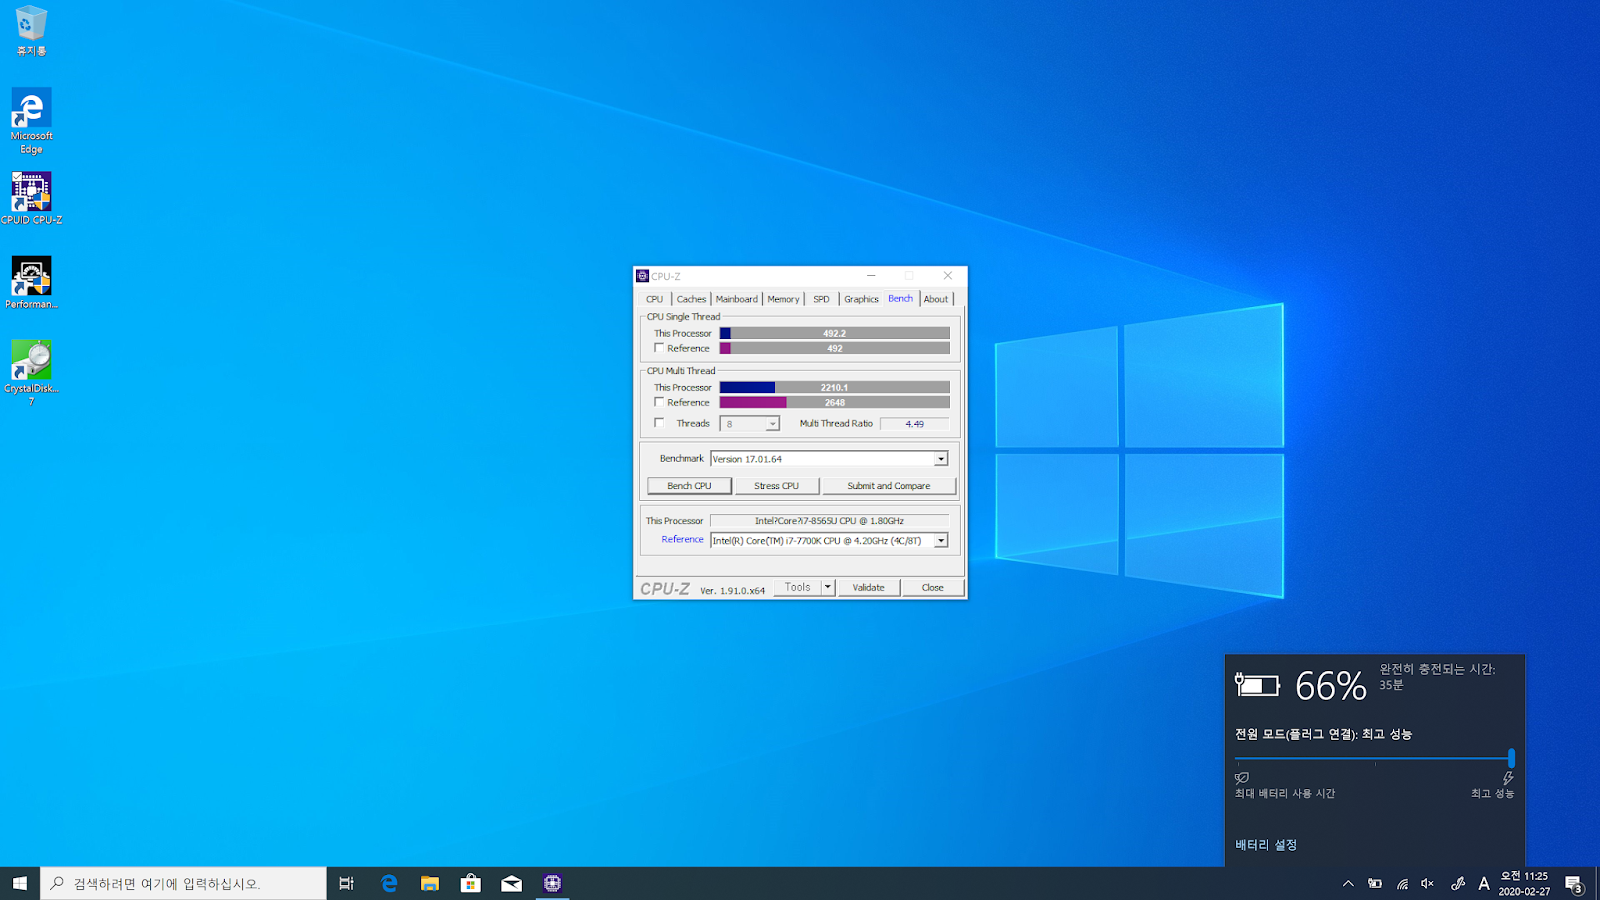Click the CPU-Z title bar app icon
The width and height of the screenshot is (1600, 900).
[642, 276]
